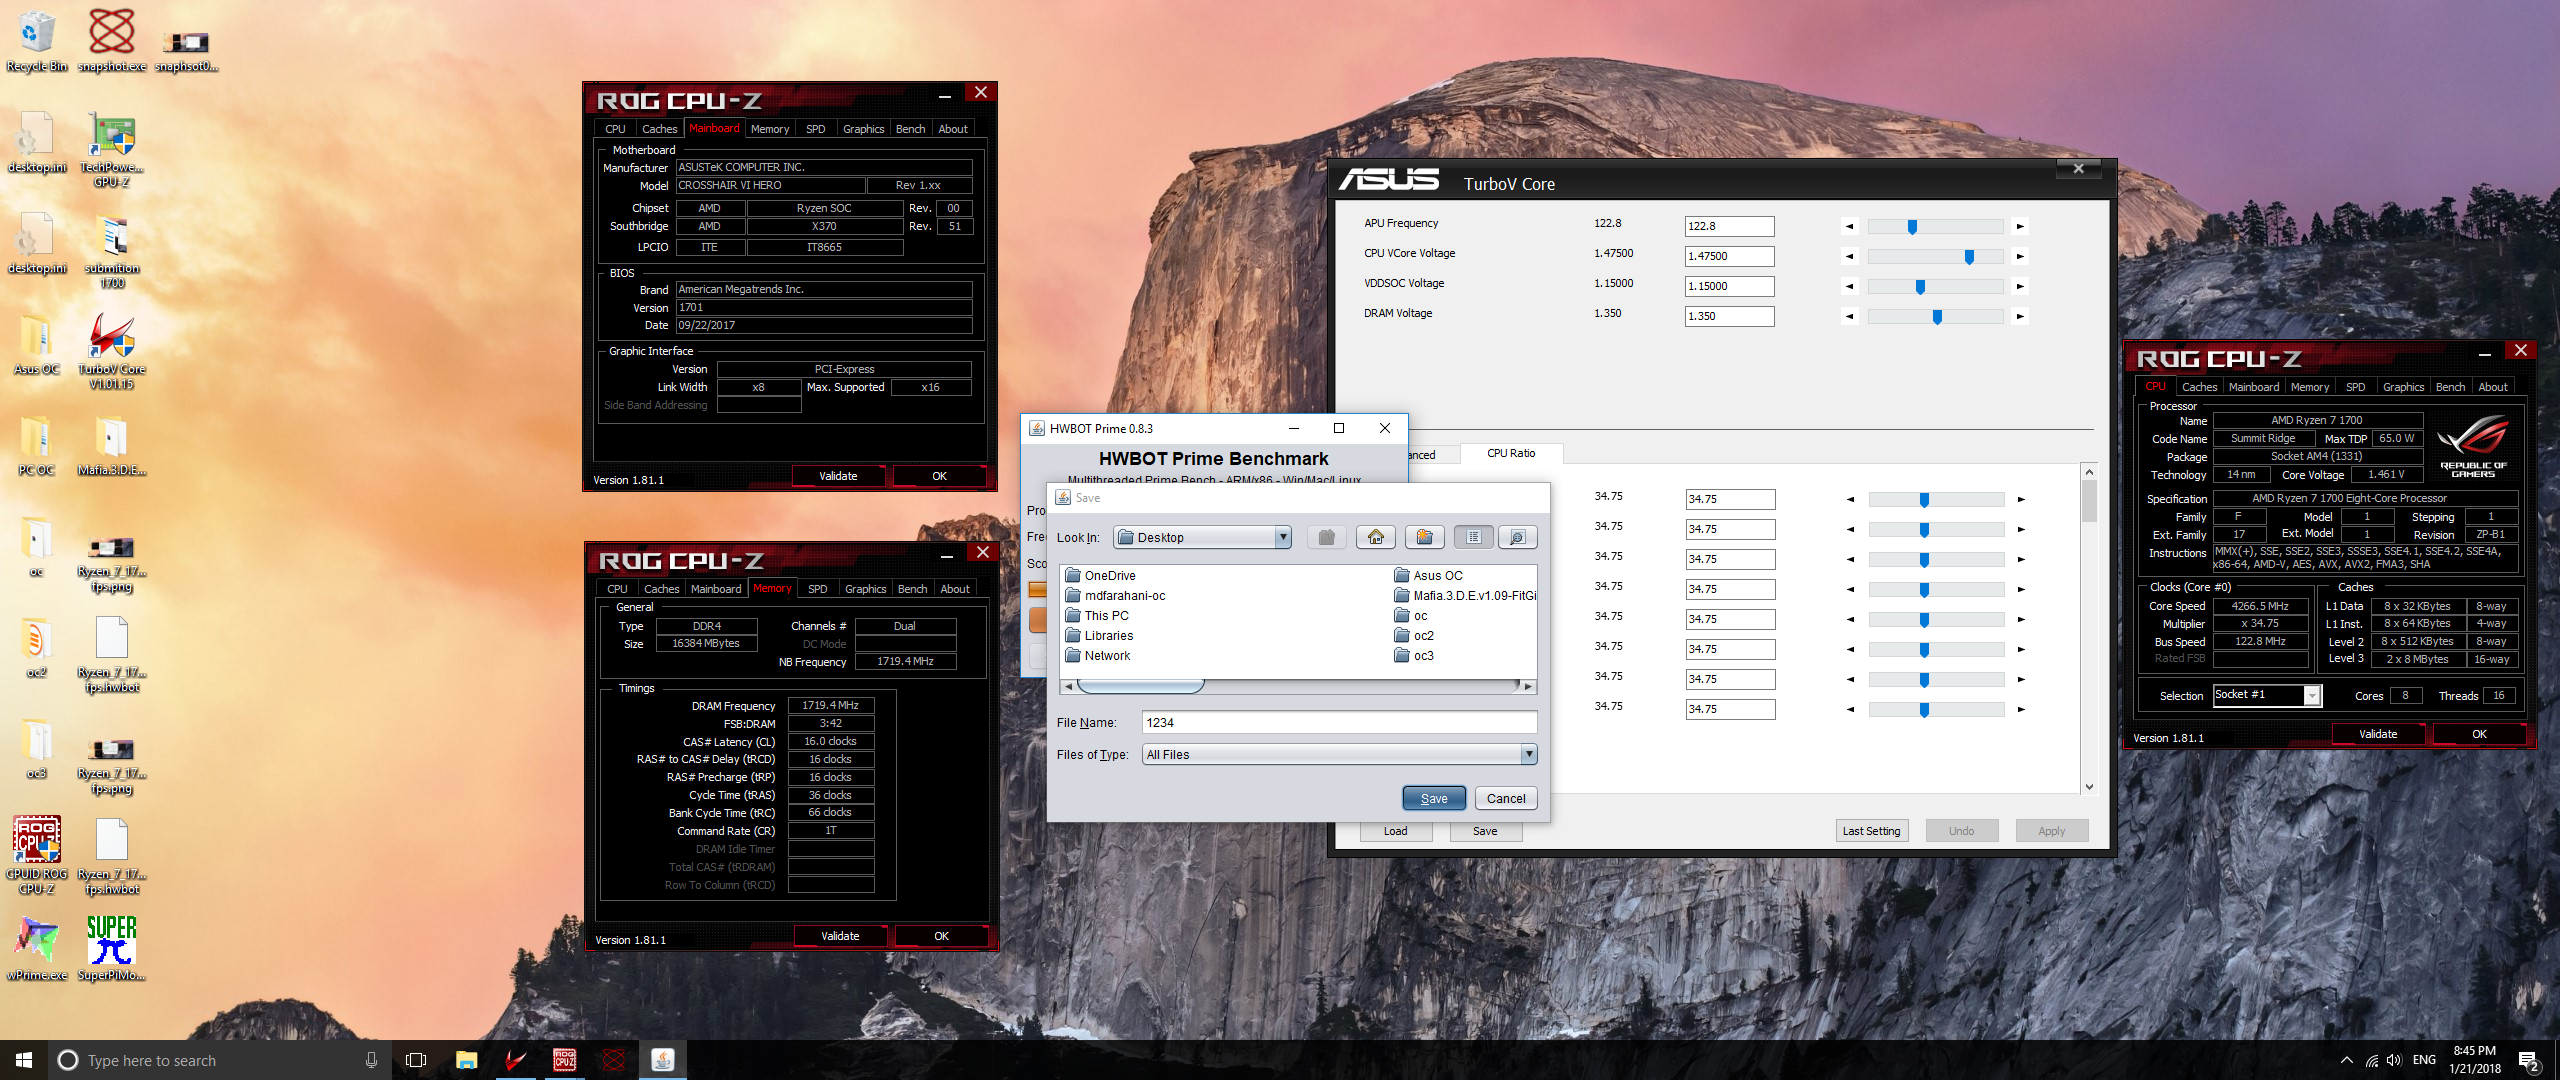Open SPD tab in Mainboard CPU-Z window

tap(815, 129)
